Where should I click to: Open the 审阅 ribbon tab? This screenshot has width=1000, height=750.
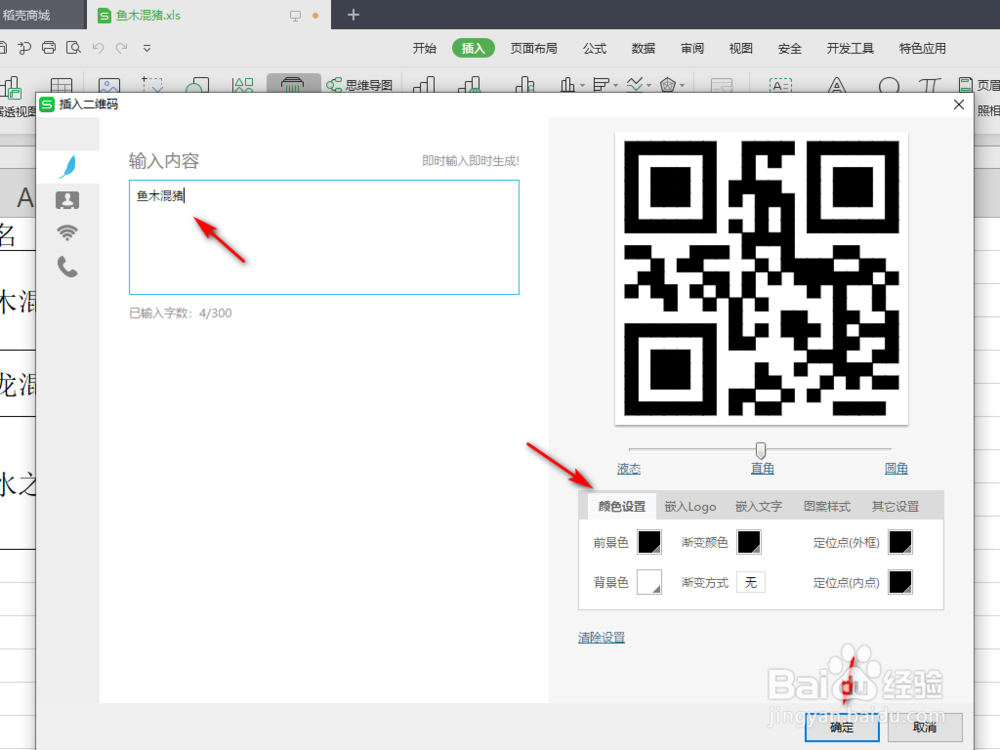(x=692, y=48)
